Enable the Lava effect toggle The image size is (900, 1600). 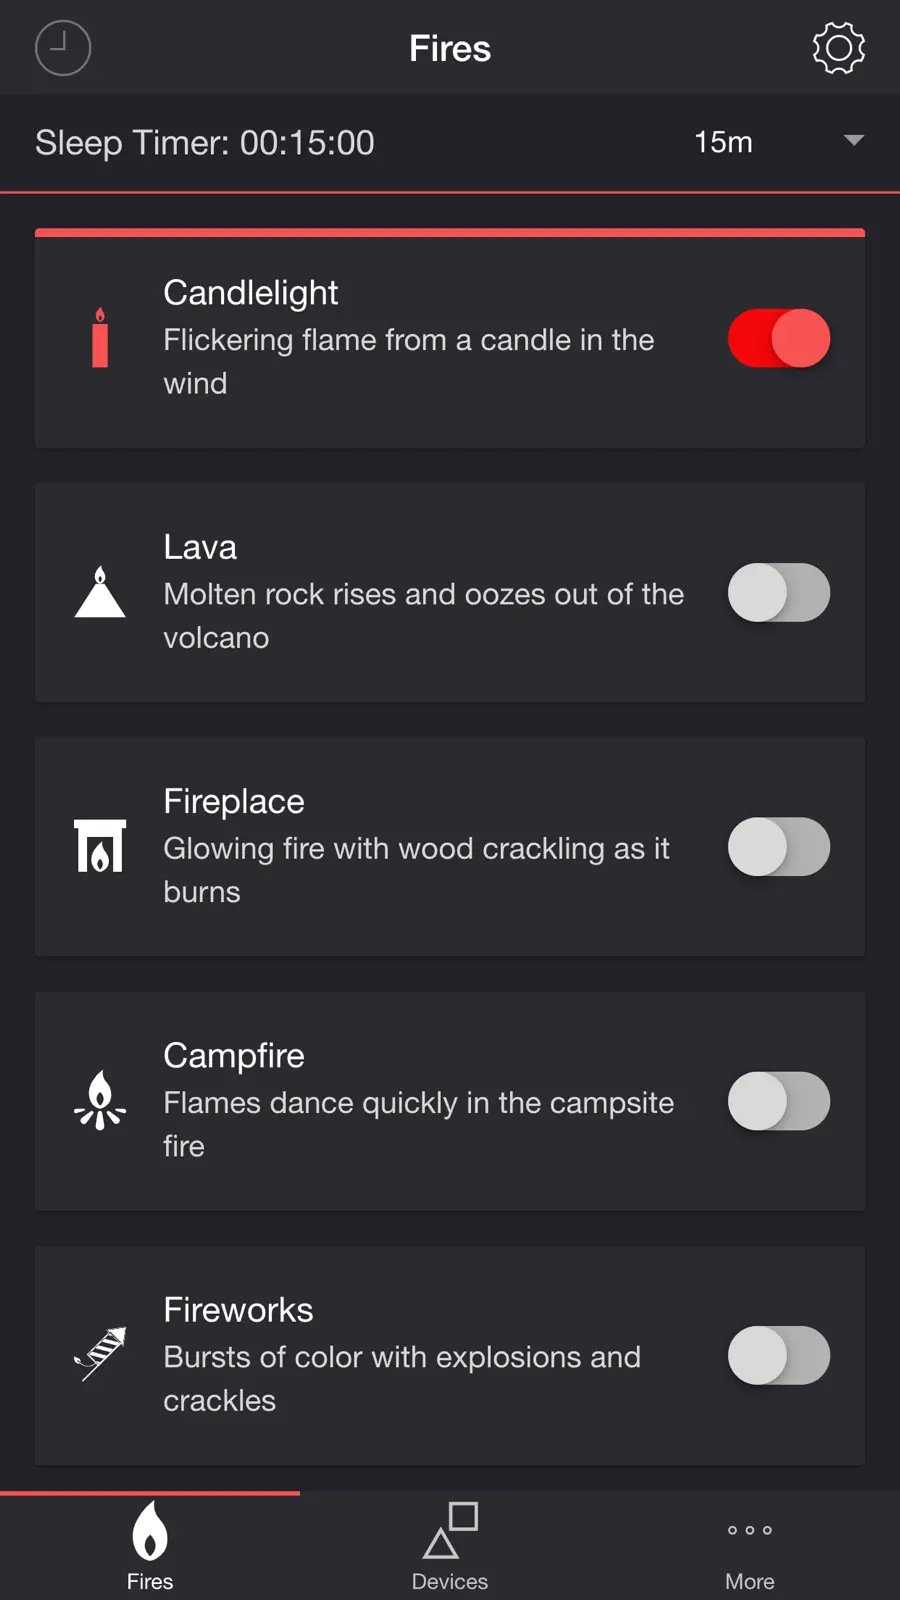(x=779, y=592)
